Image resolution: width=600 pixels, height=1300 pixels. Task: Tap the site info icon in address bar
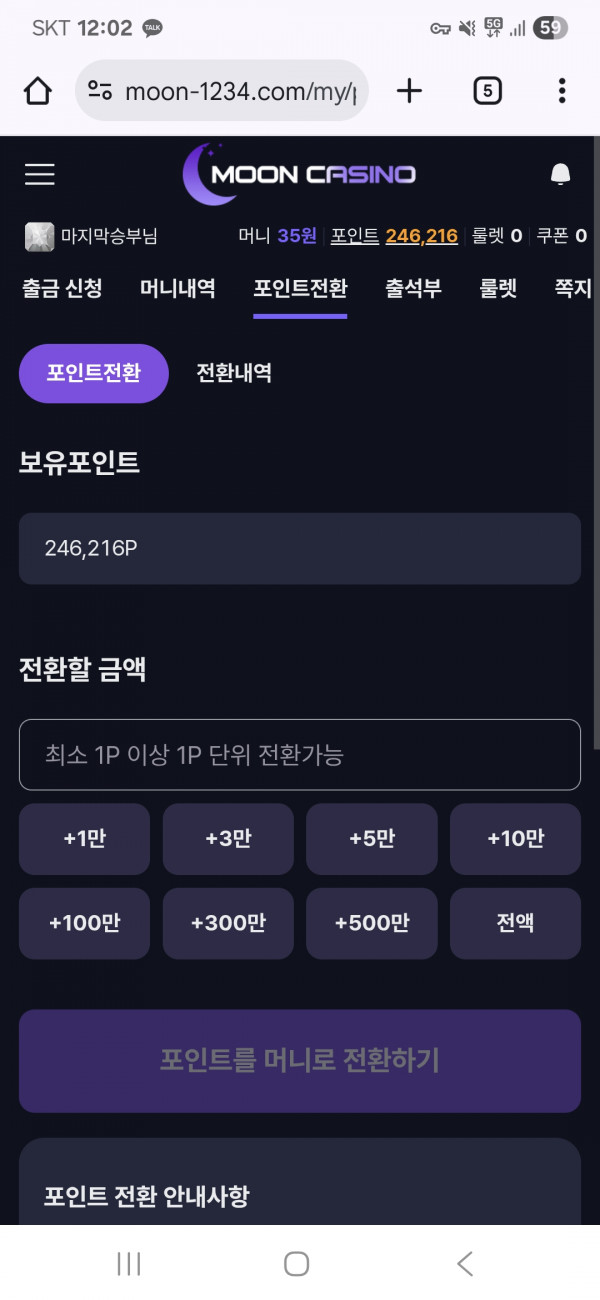100,92
